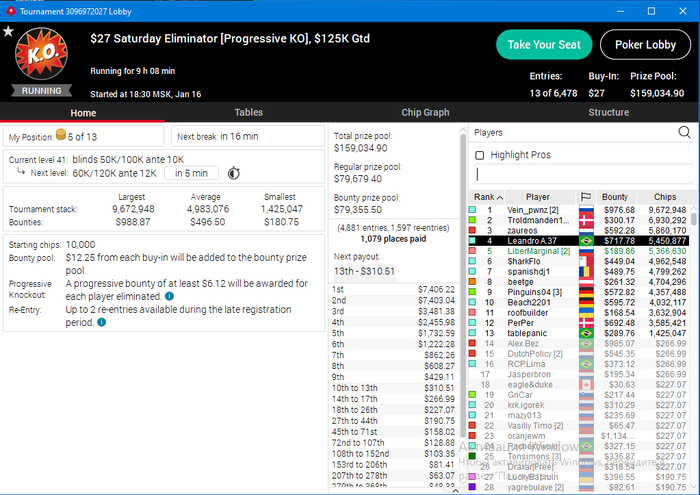The width and height of the screenshot is (700, 495).
Task: Switch to the Home tab
Action: point(83,113)
